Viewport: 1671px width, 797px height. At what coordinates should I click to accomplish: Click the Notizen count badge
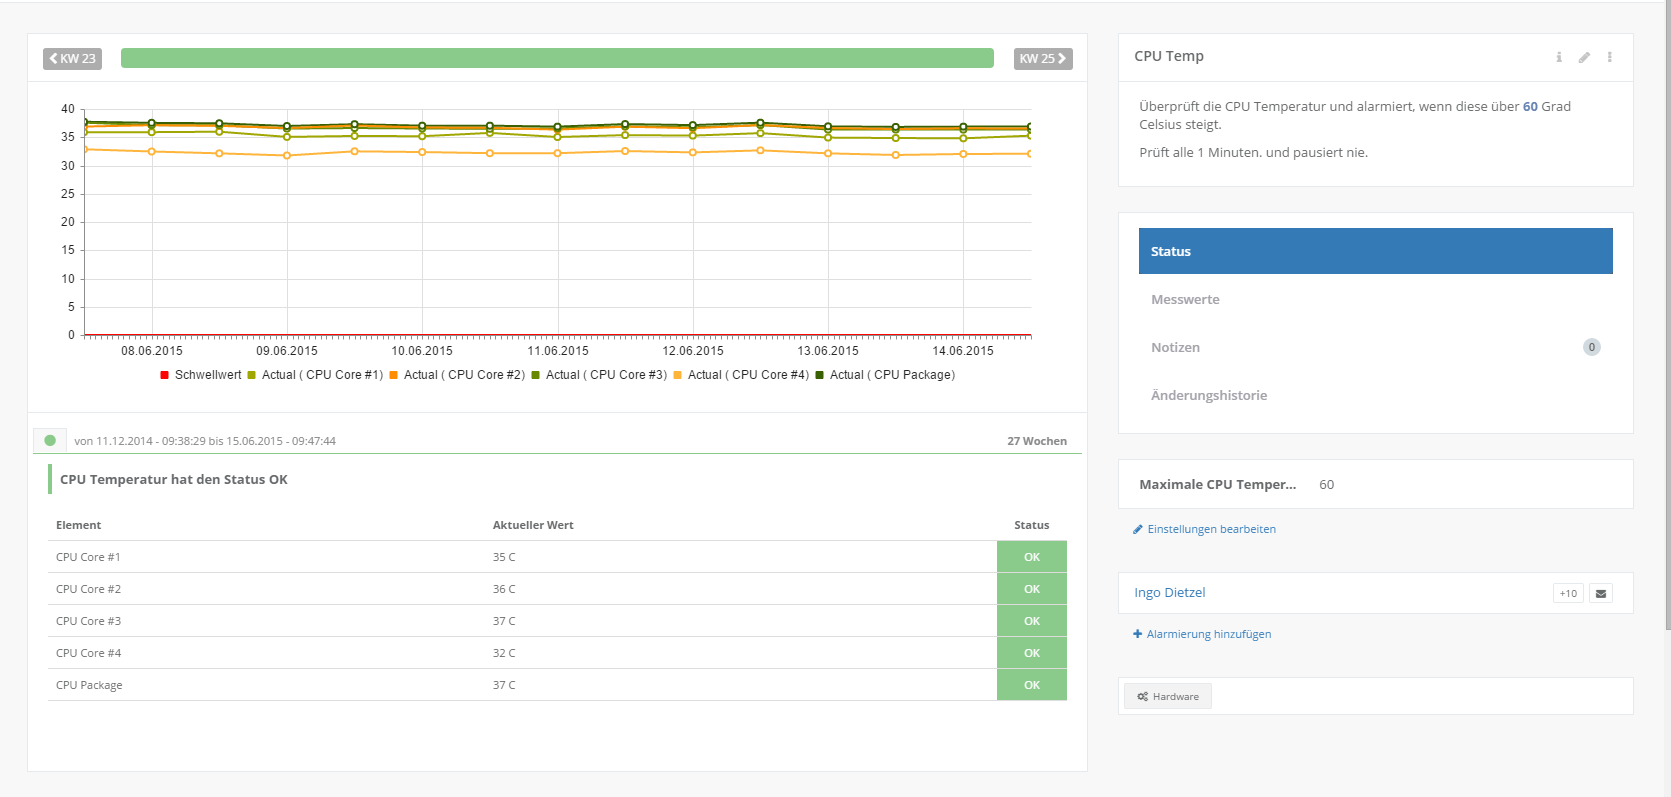click(1591, 347)
